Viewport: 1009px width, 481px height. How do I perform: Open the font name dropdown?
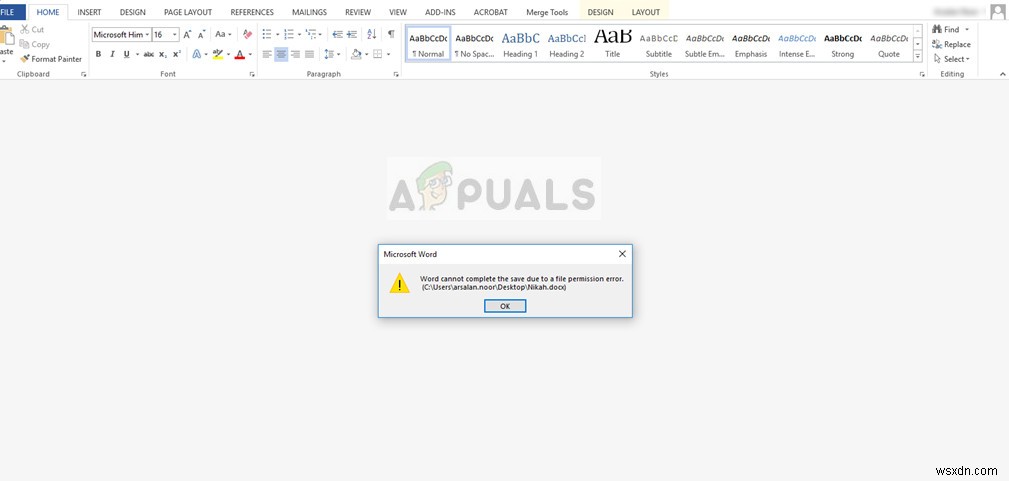pyautogui.click(x=147, y=34)
